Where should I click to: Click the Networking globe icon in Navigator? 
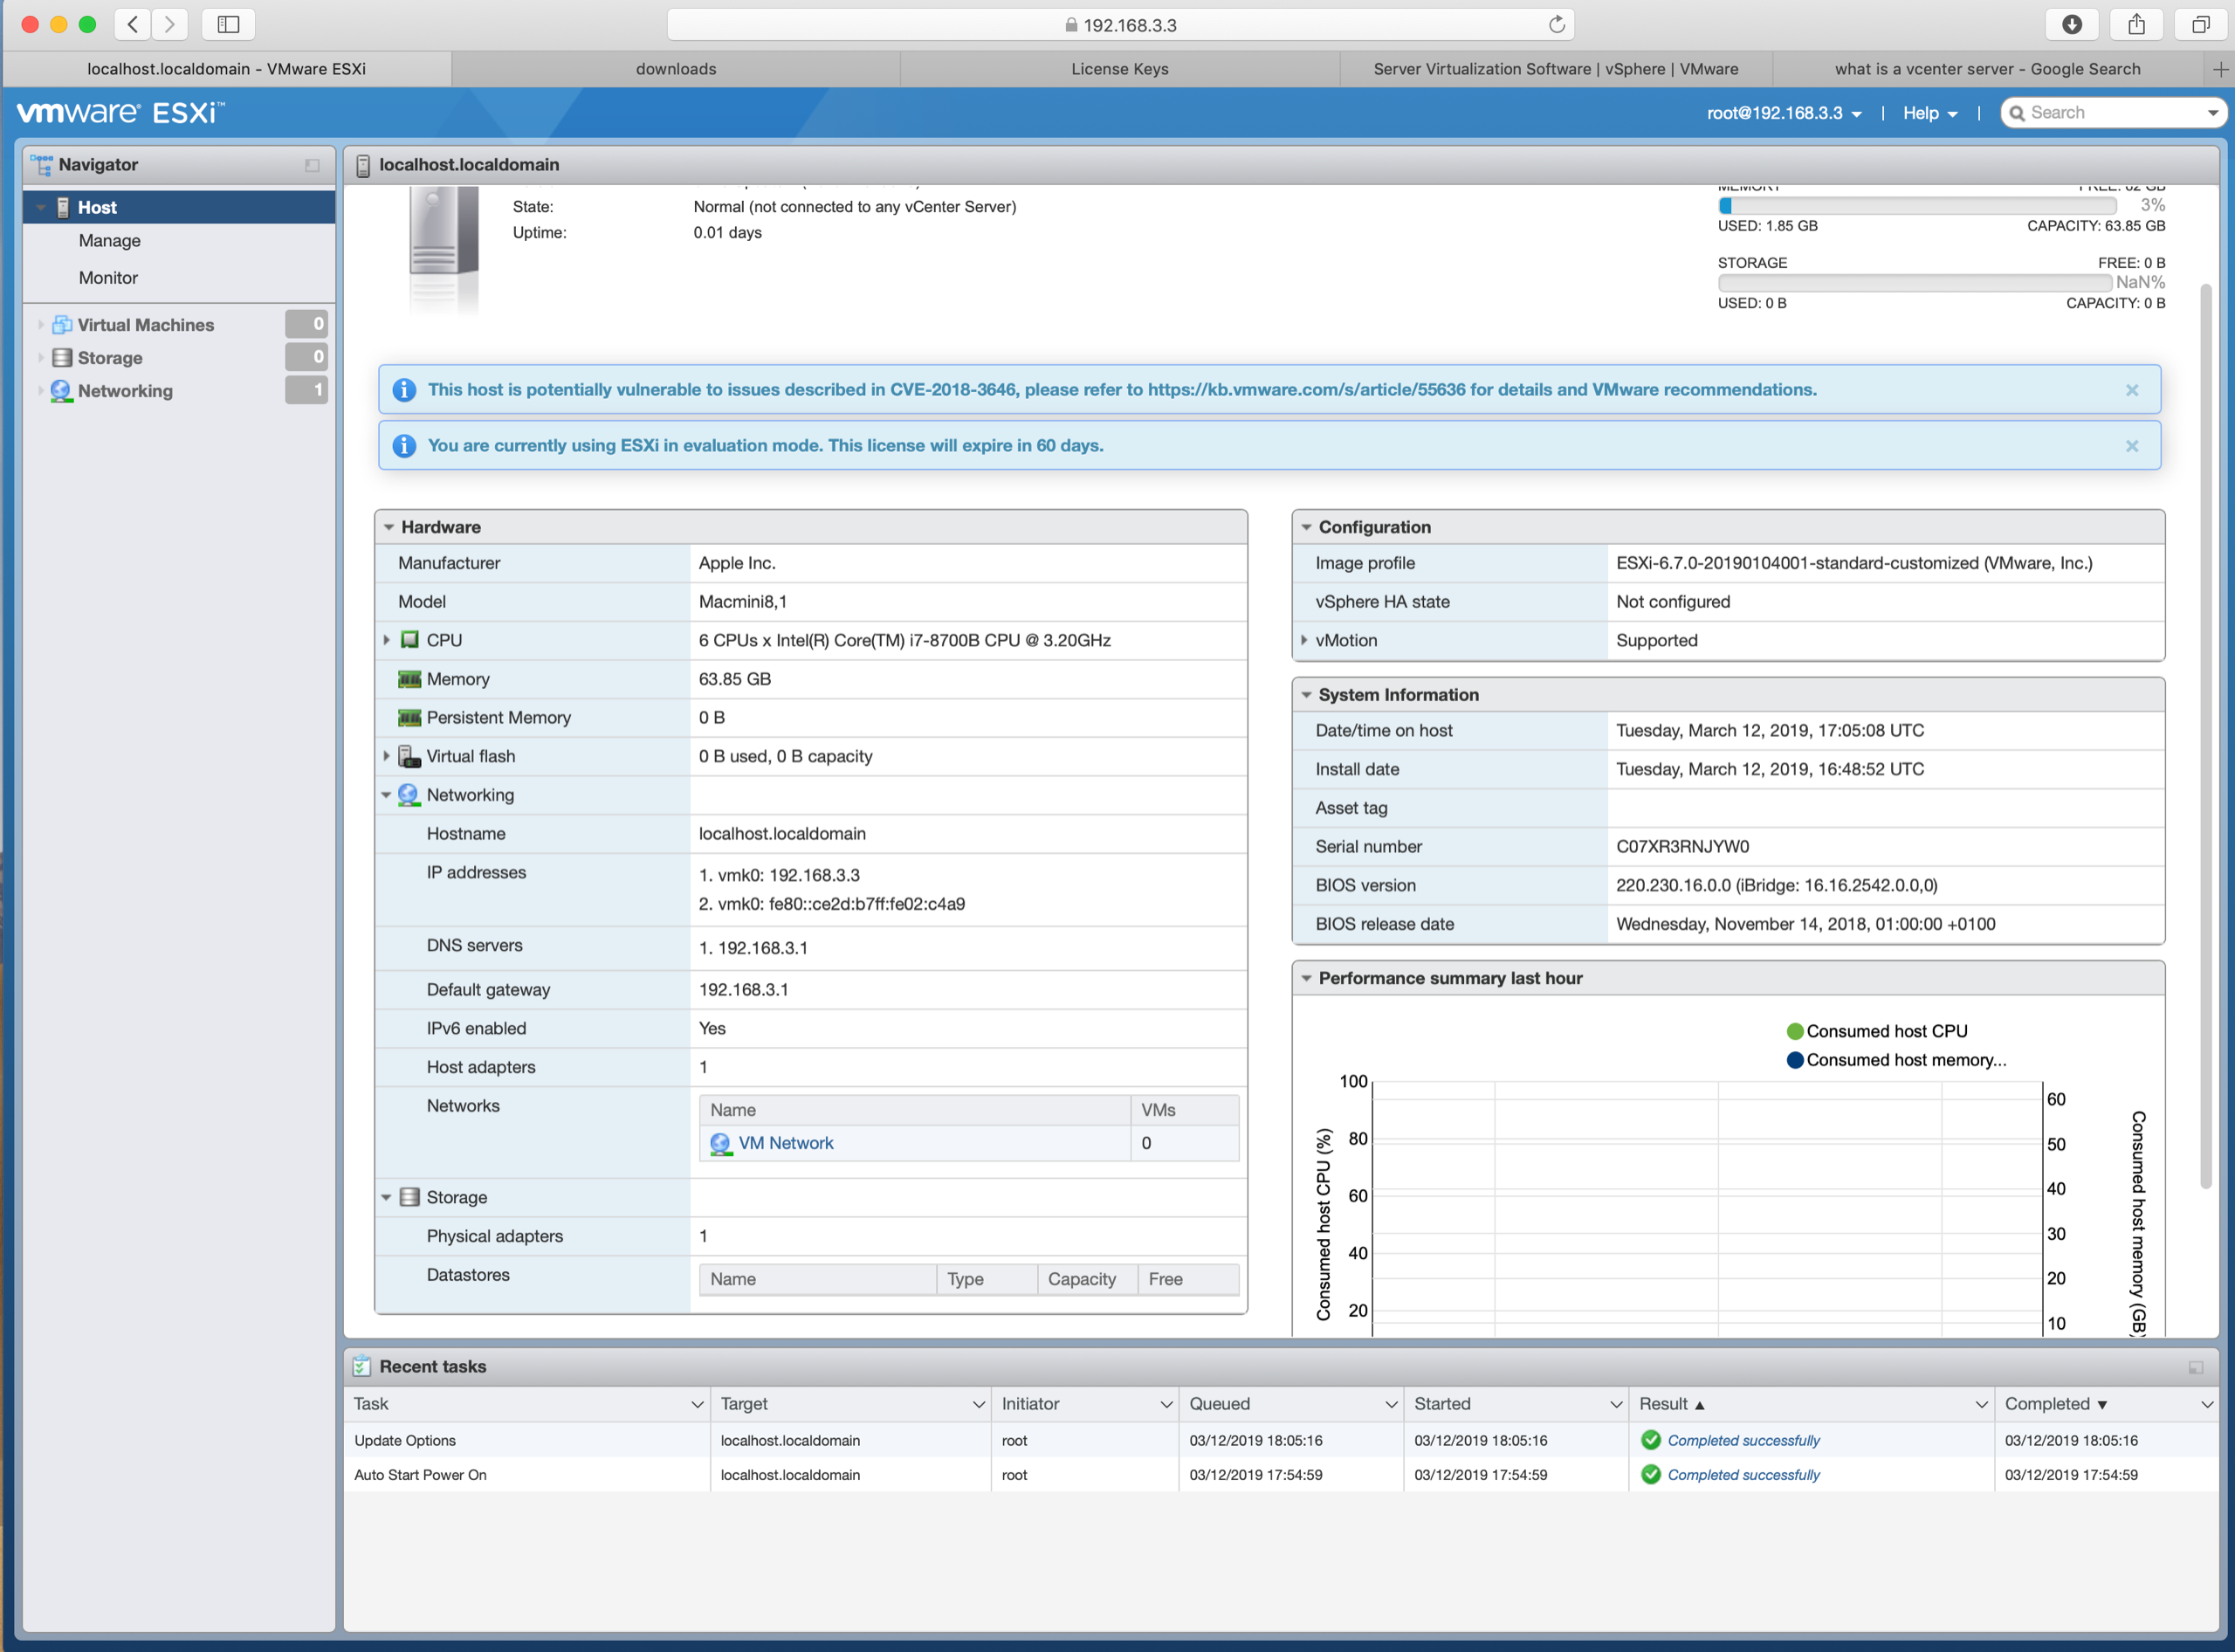pos(62,390)
